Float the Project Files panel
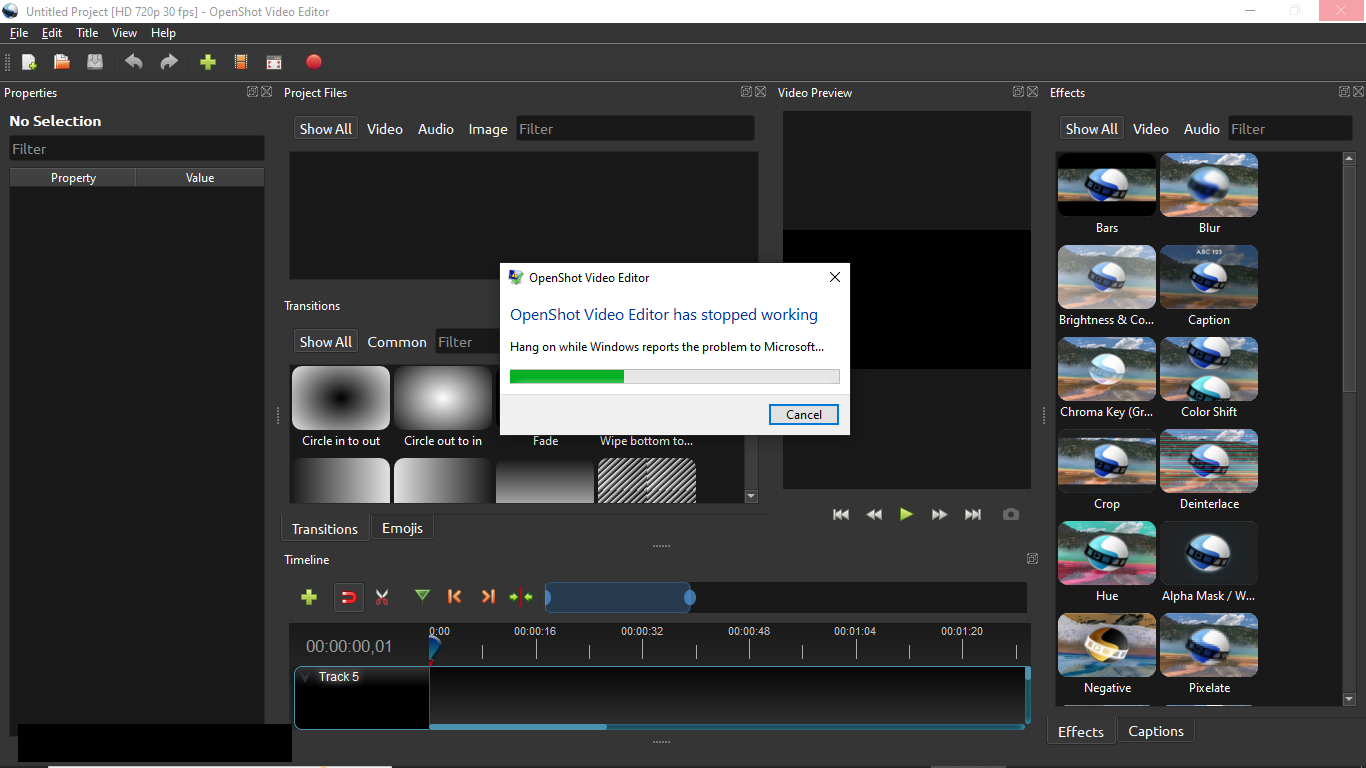 point(746,92)
